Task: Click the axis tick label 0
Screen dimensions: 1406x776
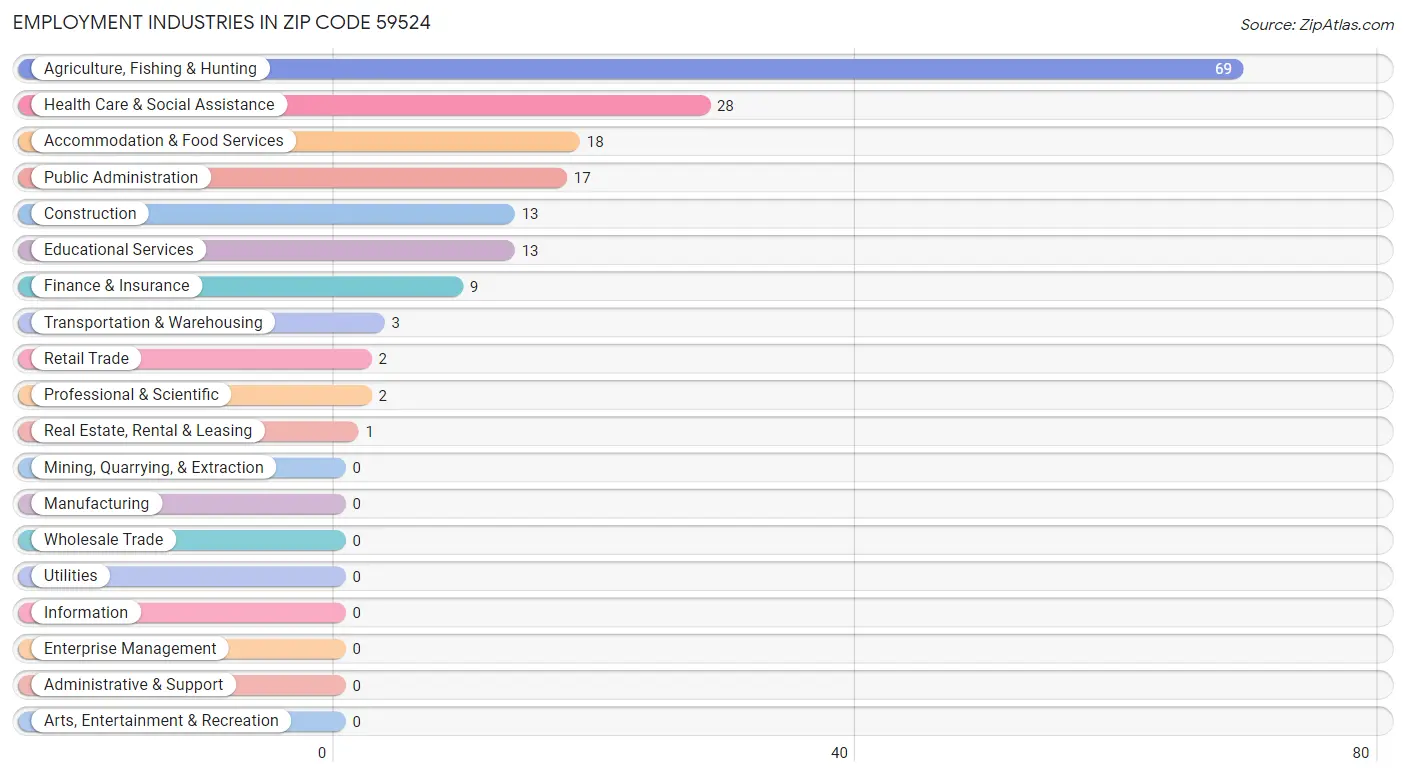Action: point(322,753)
